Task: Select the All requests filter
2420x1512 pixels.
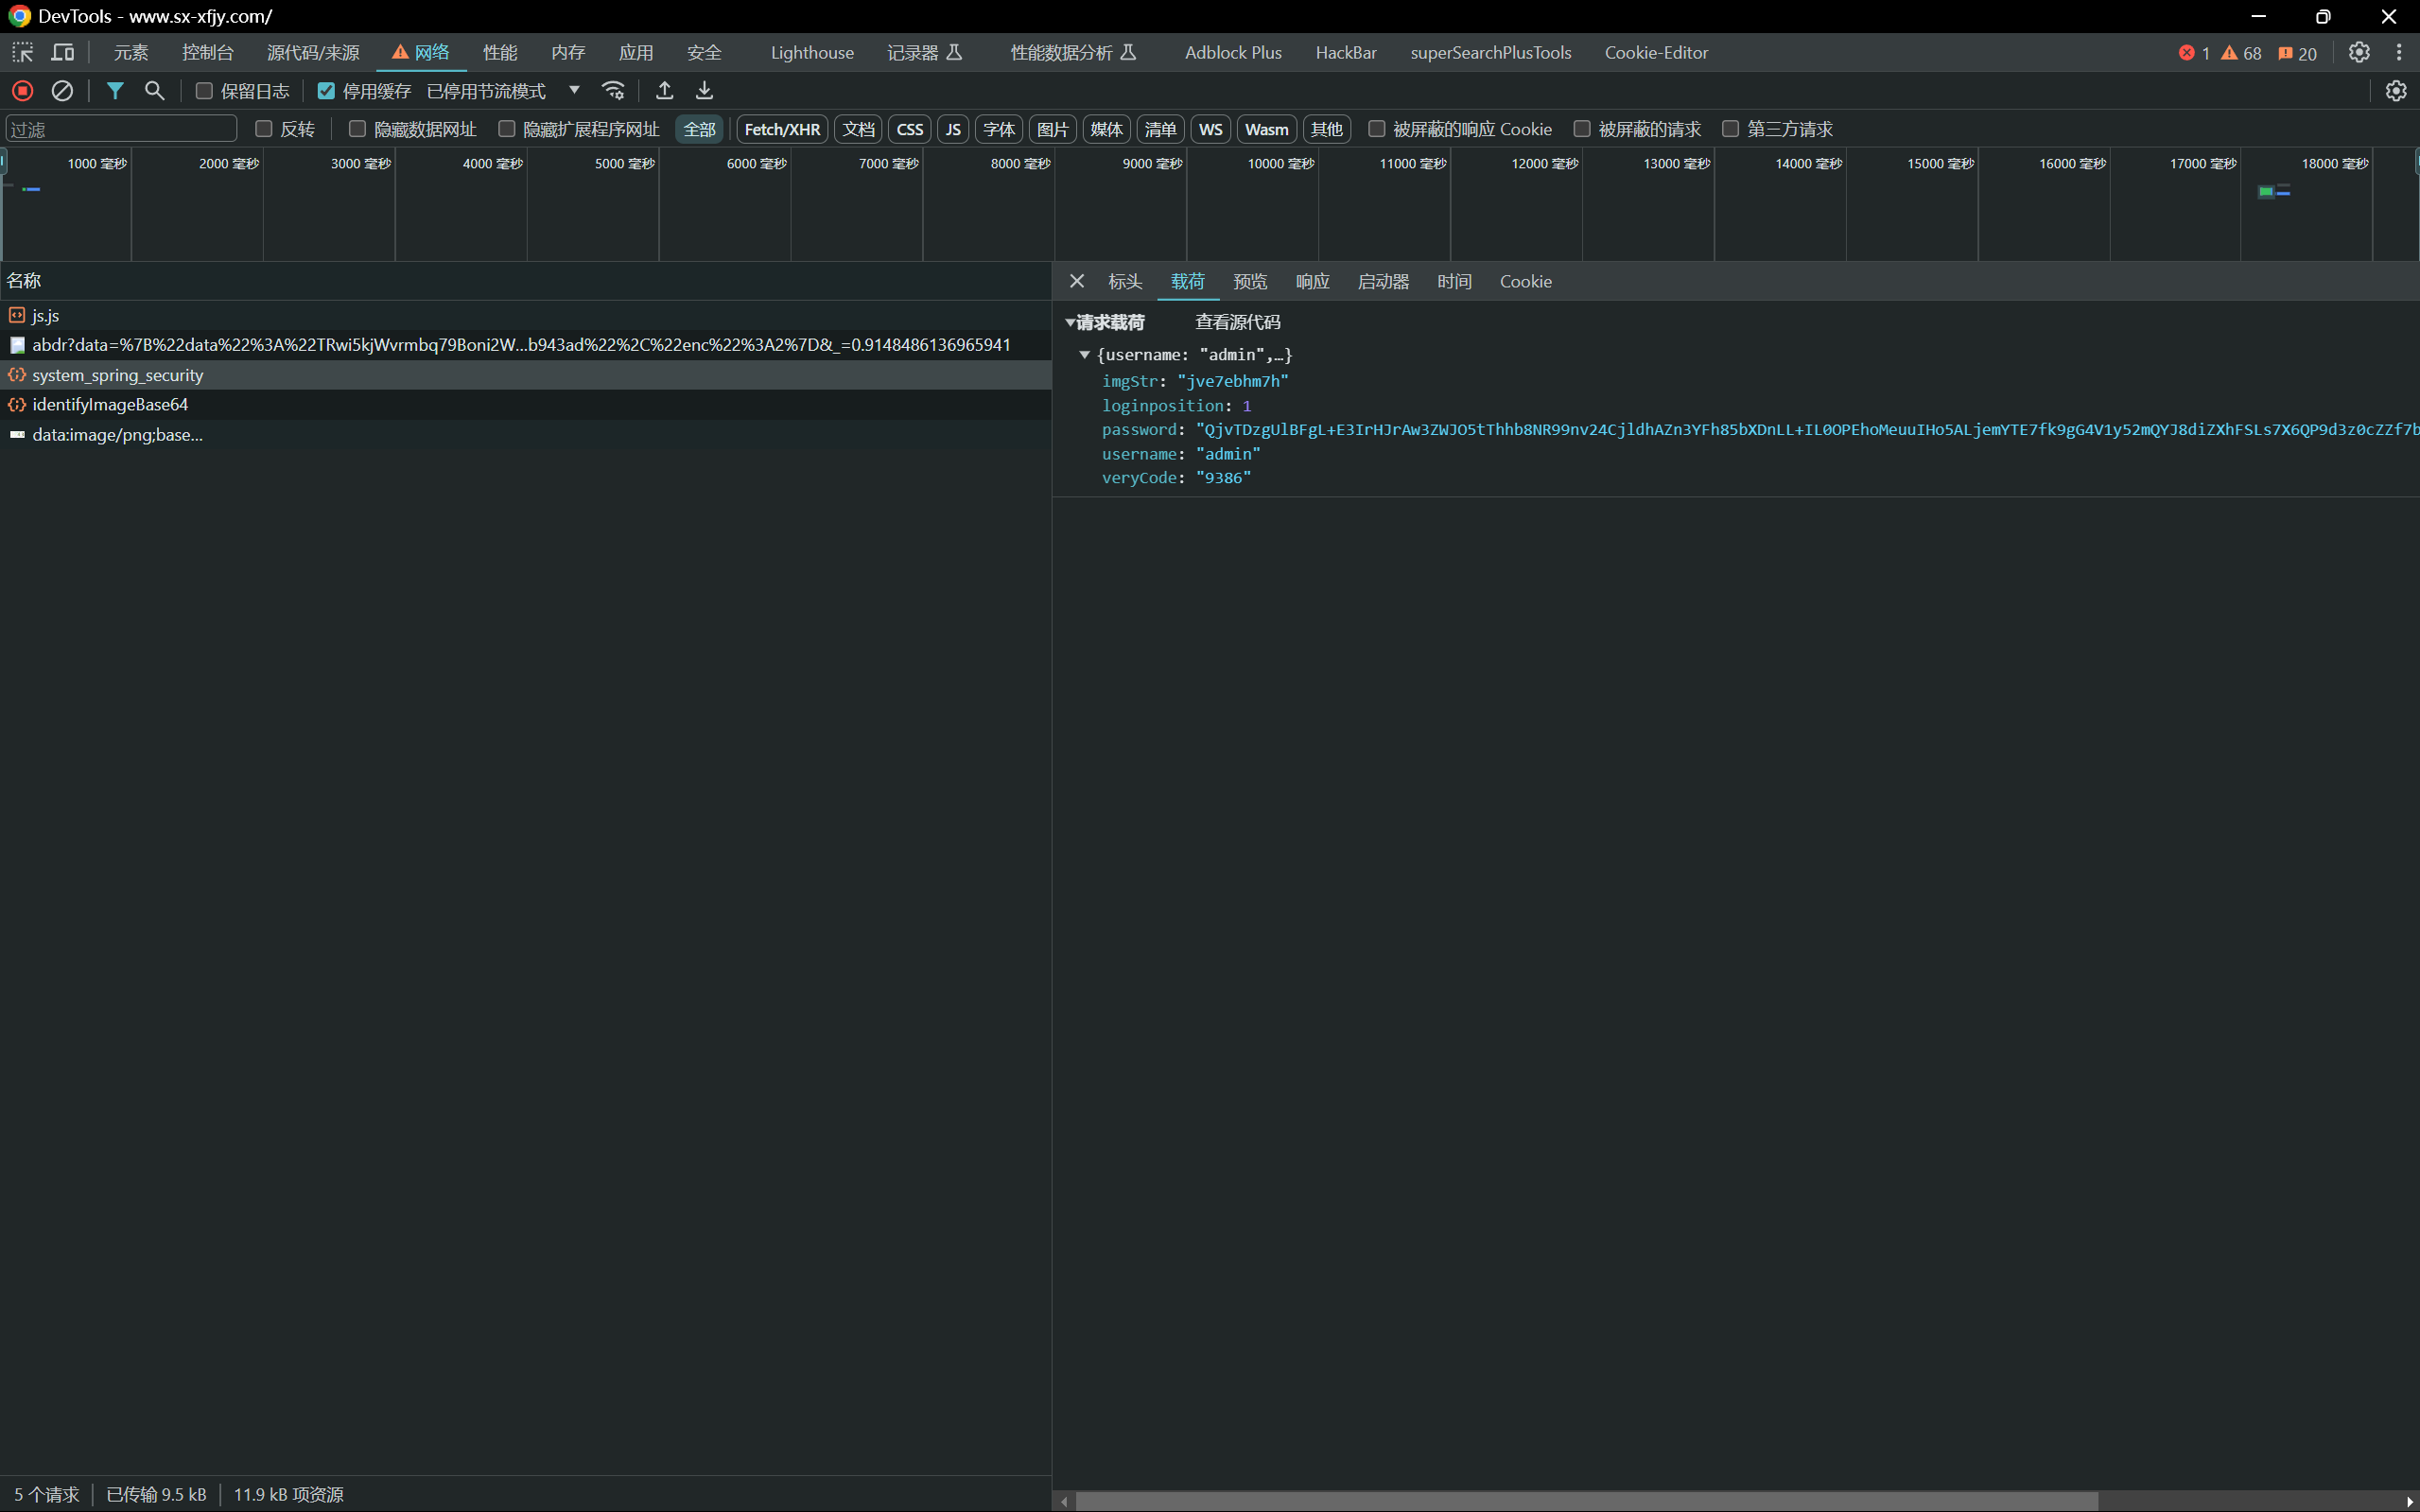Action: click(699, 129)
